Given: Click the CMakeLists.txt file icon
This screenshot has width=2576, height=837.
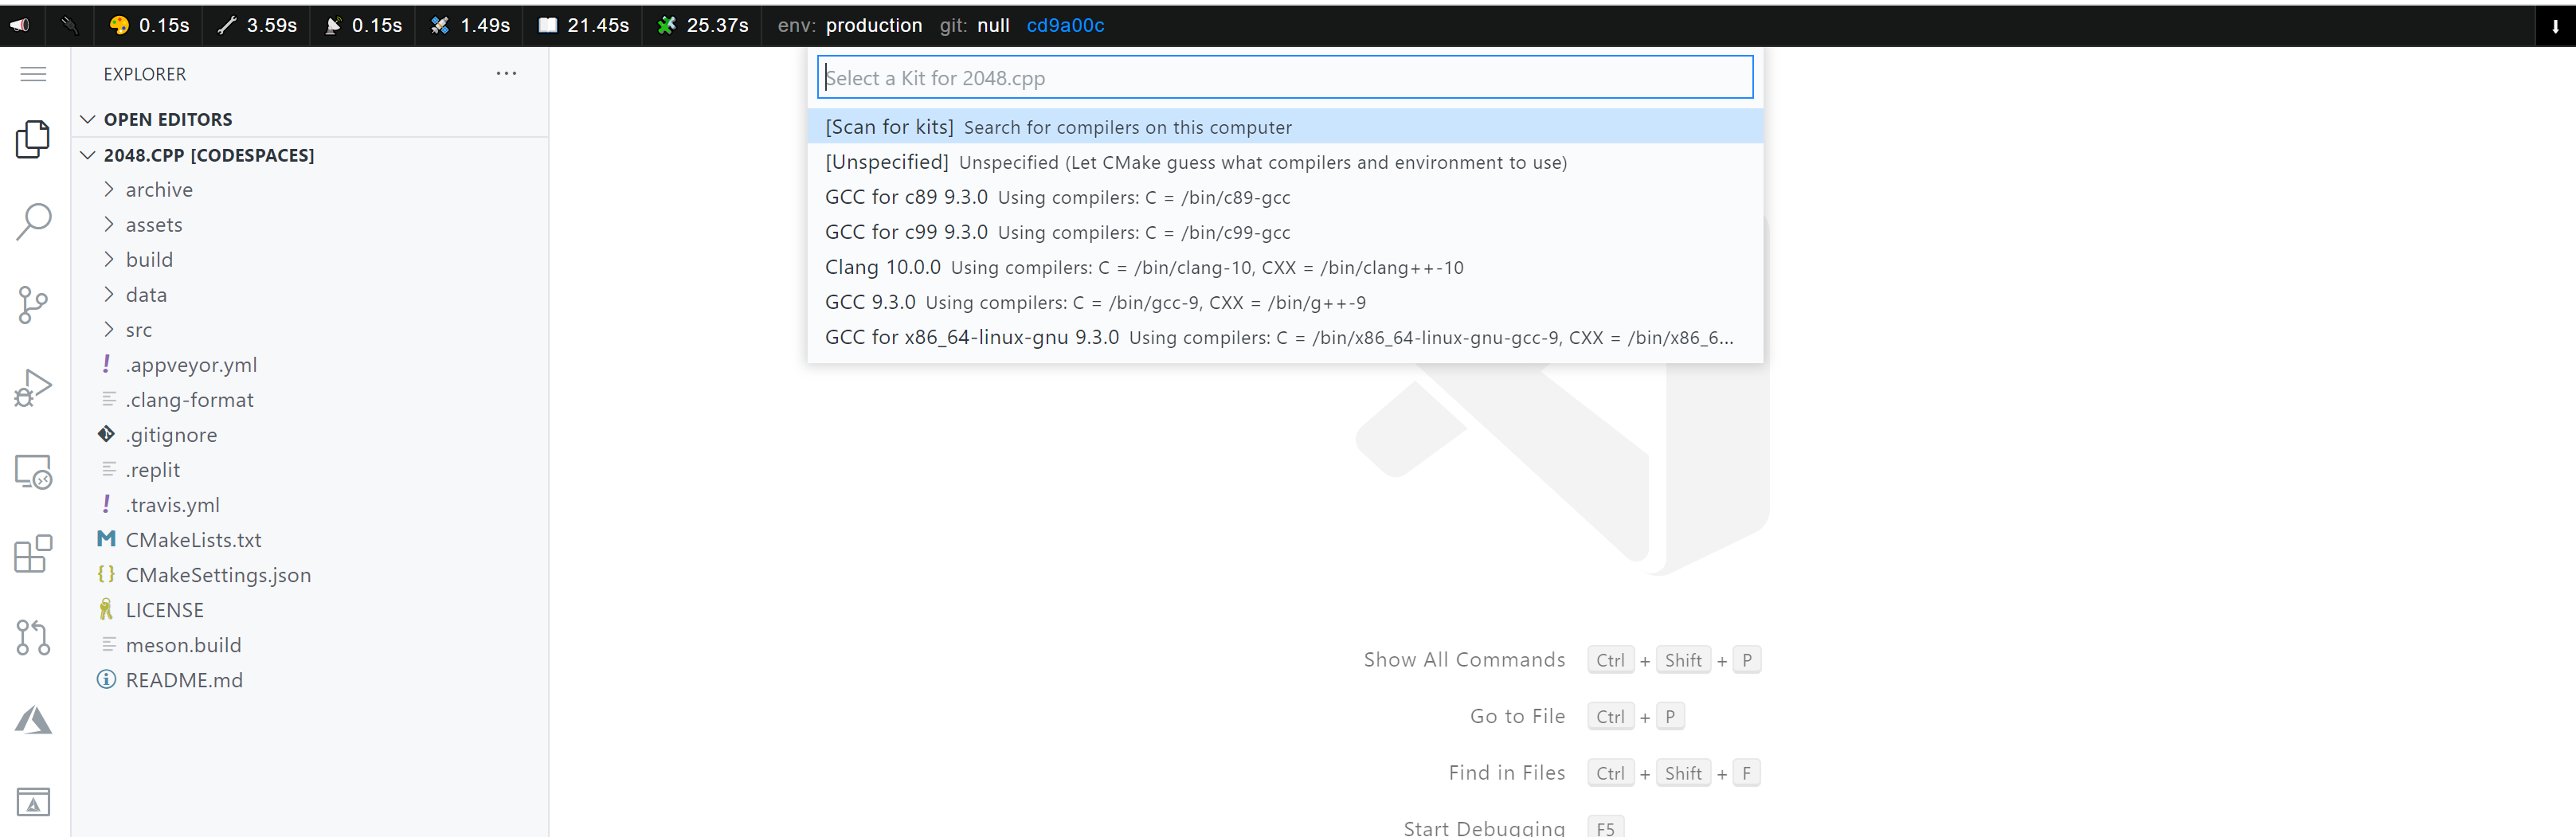Looking at the screenshot, I should (106, 539).
